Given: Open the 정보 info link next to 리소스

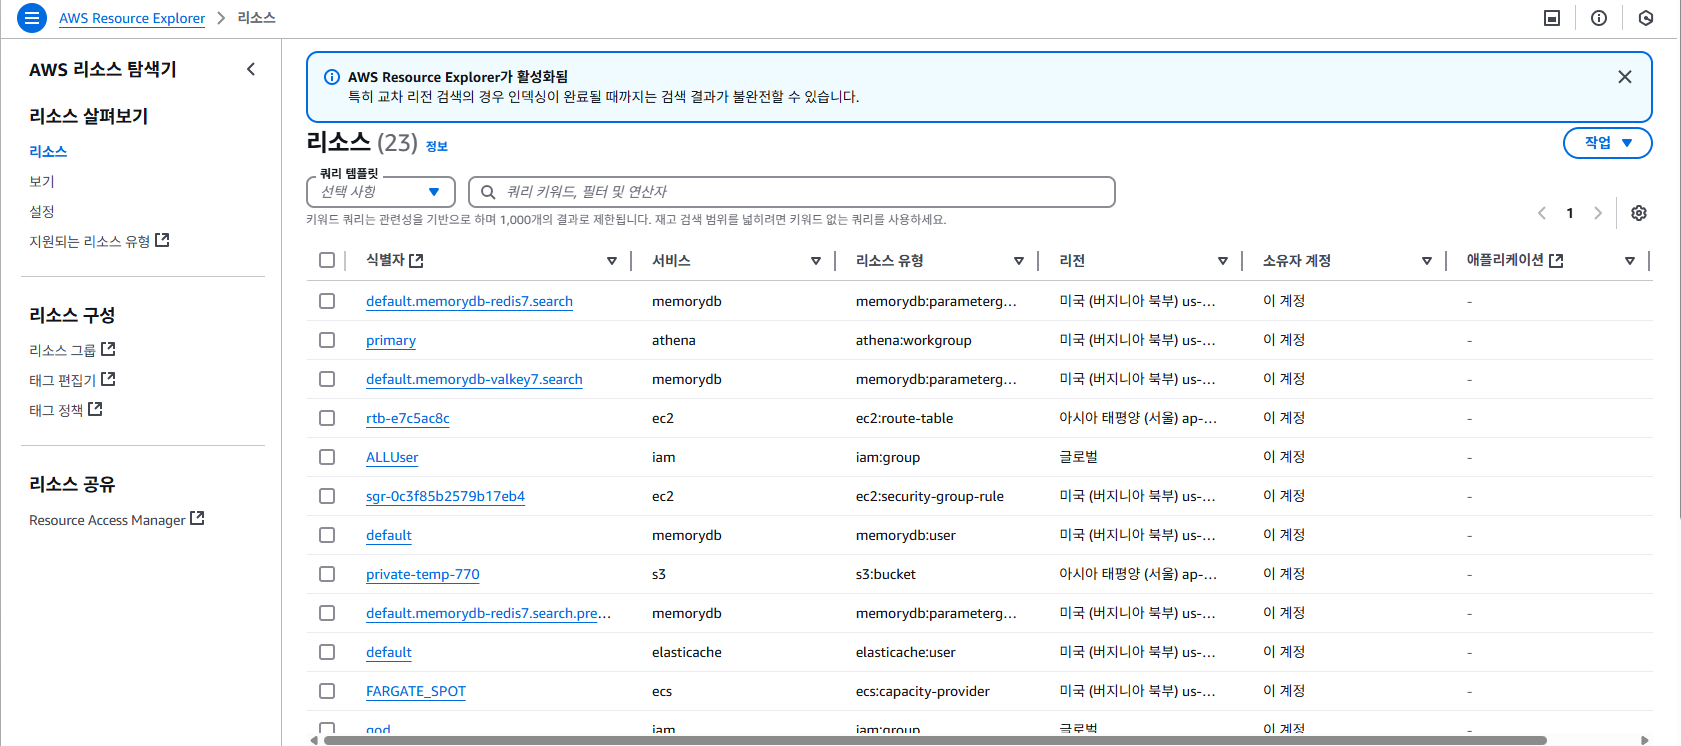Looking at the screenshot, I should (437, 146).
